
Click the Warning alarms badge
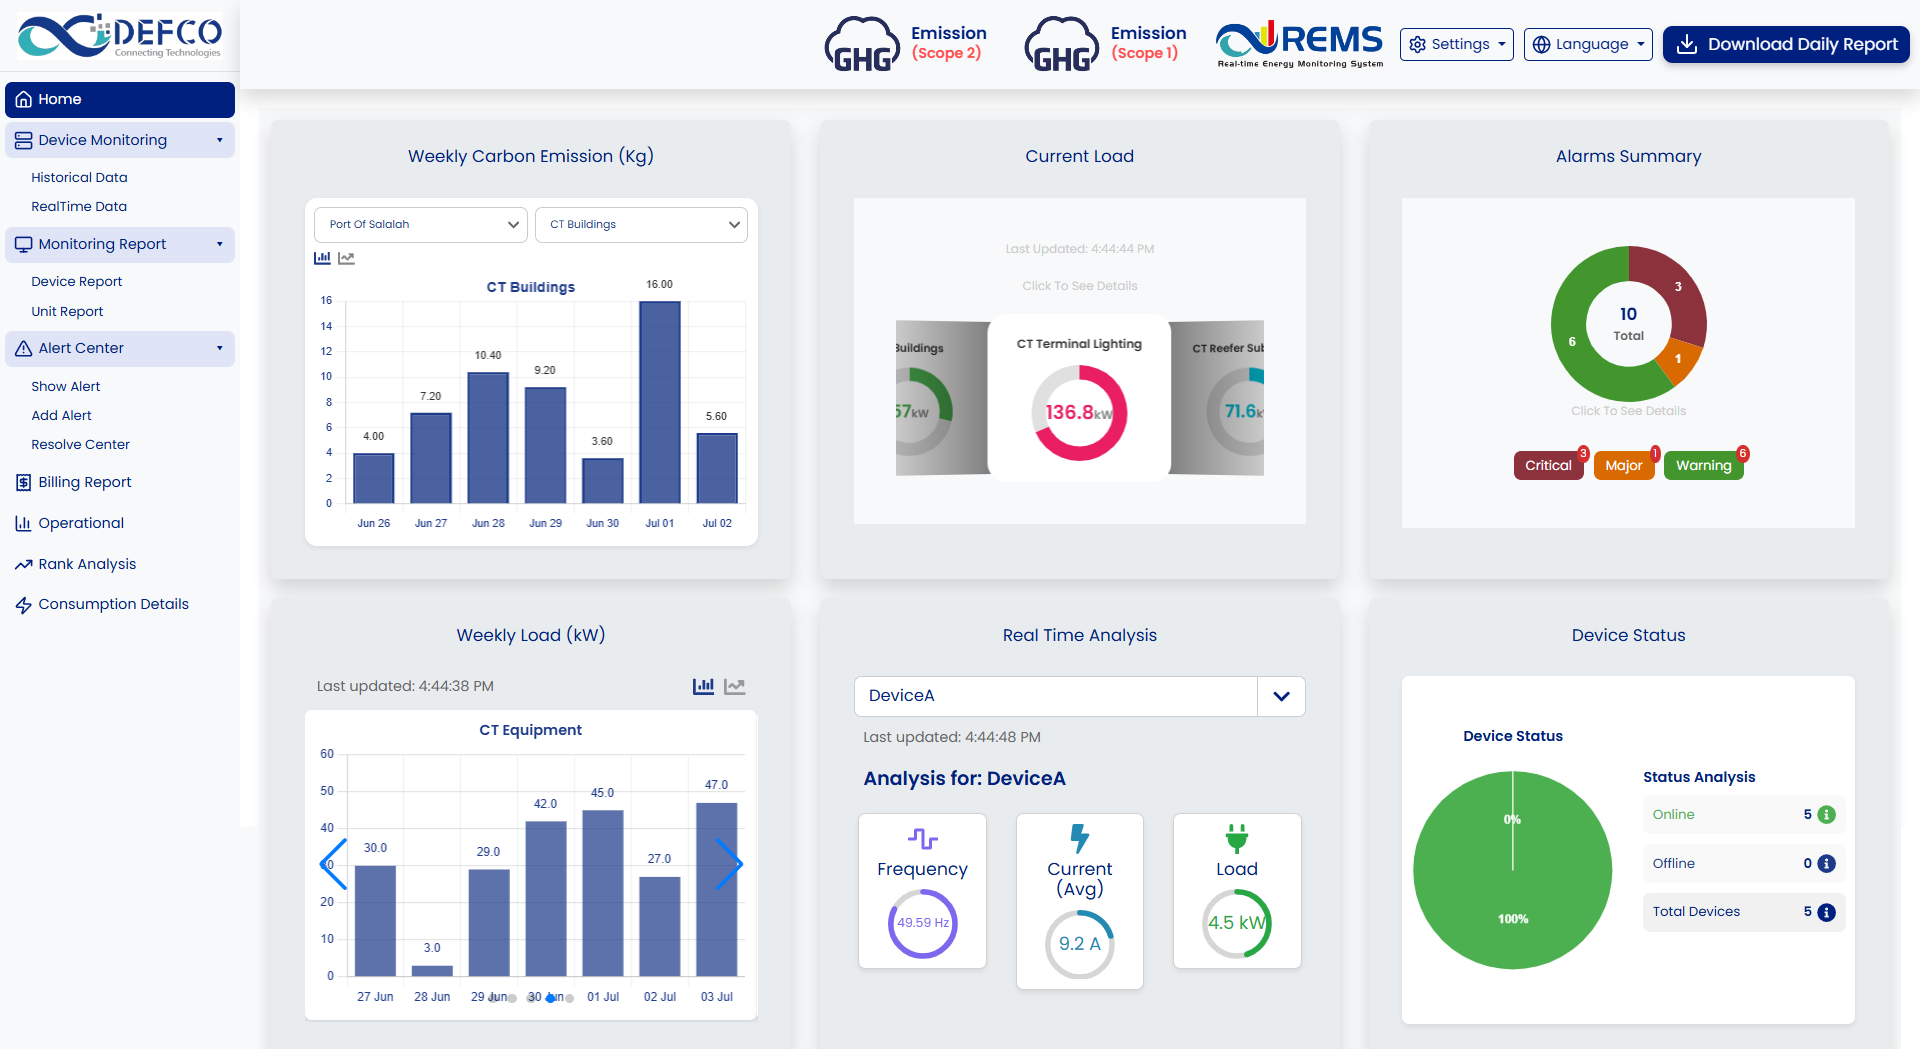(x=1704, y=466)
